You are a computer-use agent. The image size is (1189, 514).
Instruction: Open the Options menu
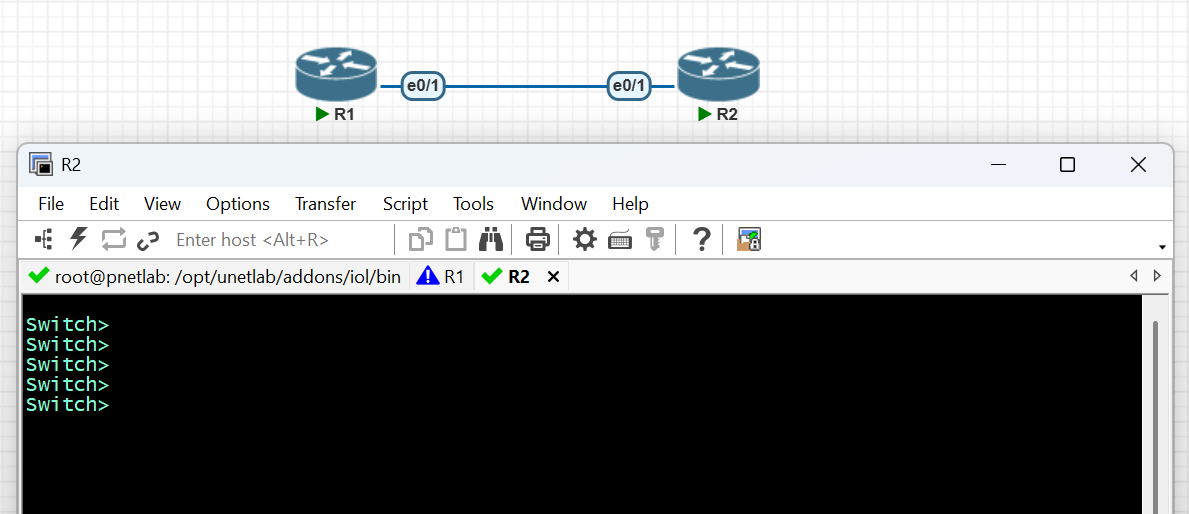click(x=237, y=204)
